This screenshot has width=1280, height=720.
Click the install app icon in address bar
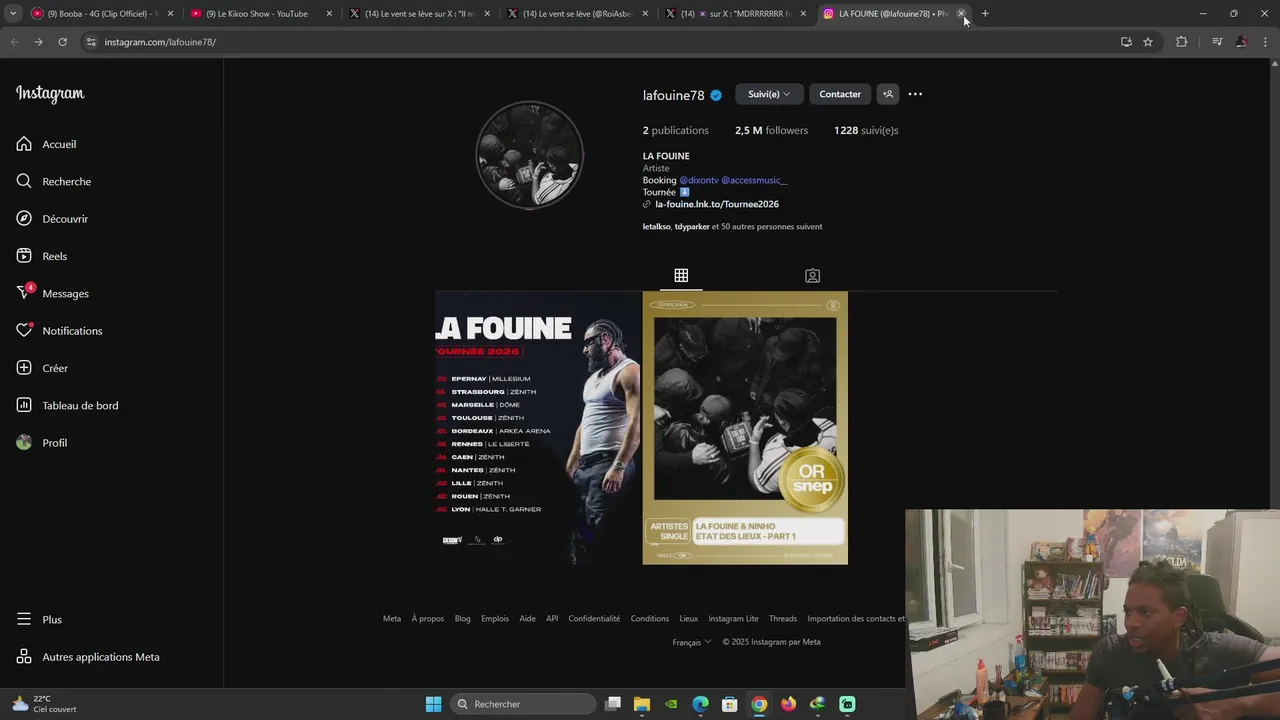coord(1126,42)
